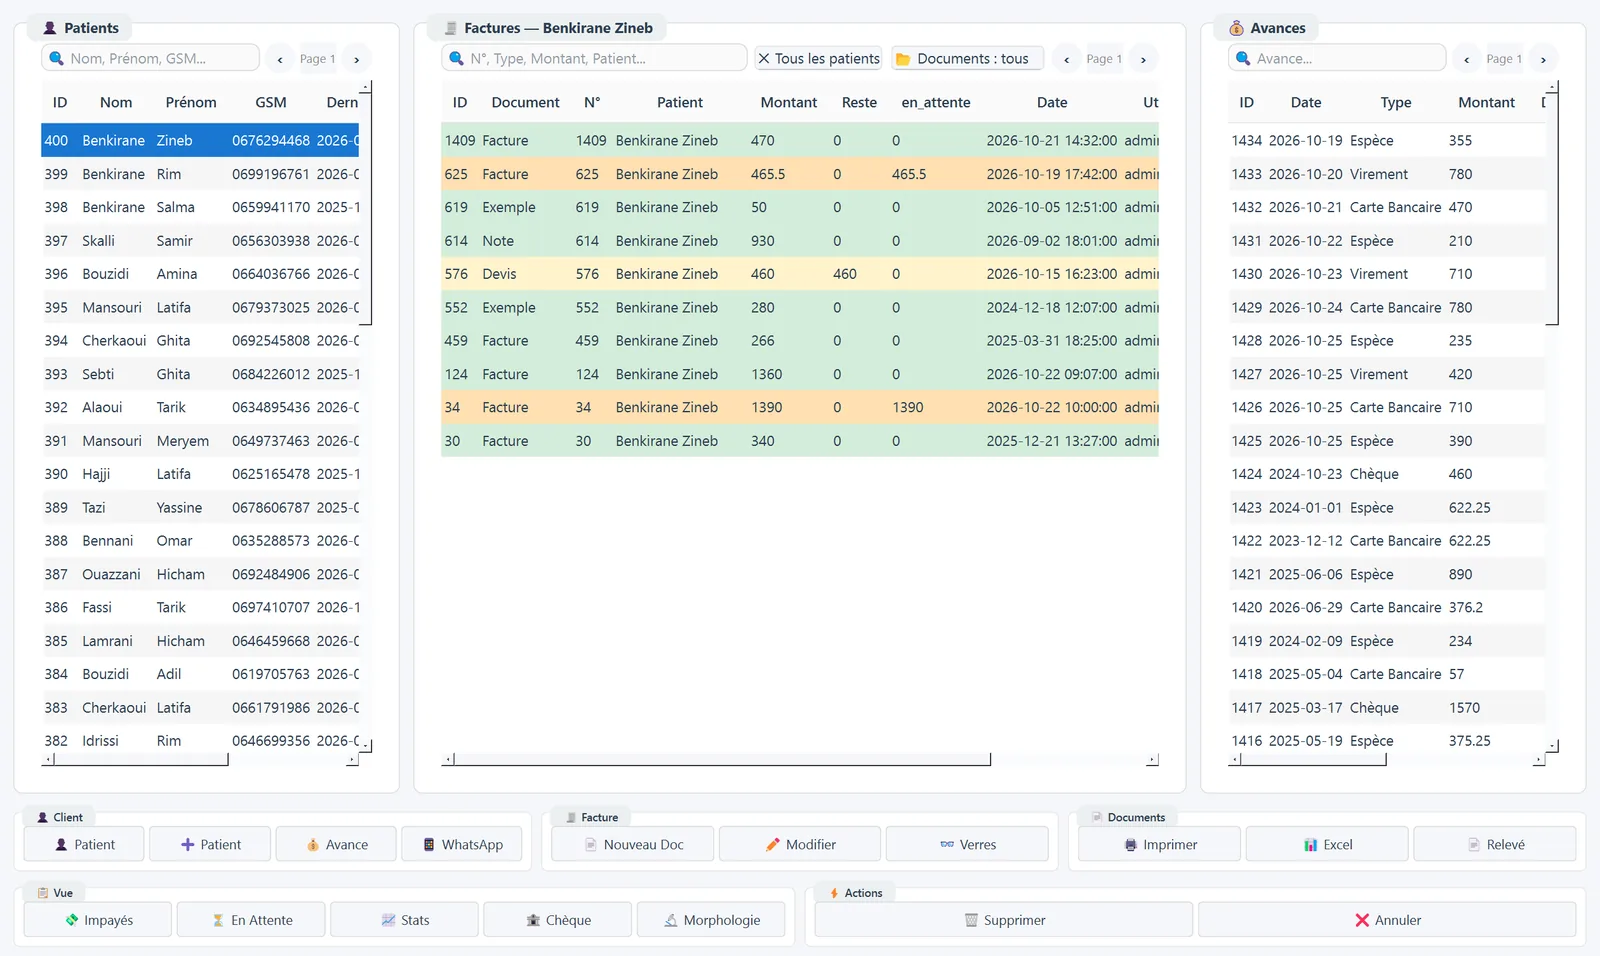The height and width of the screenshot is (956, 1600).
Task: Go to next page in Patients panel
Action: pos(357,59)
